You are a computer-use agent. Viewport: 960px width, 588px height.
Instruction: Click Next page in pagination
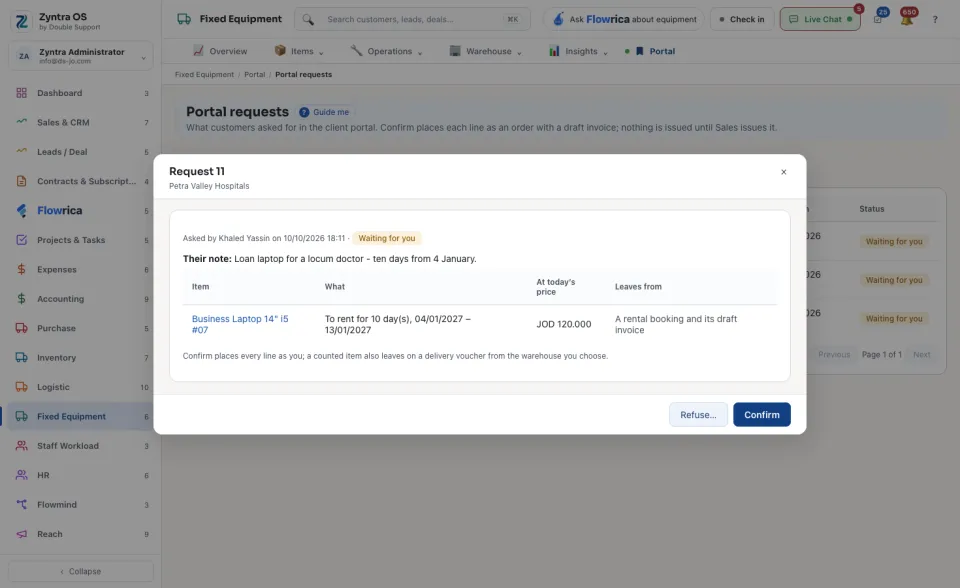coord(921,355)
